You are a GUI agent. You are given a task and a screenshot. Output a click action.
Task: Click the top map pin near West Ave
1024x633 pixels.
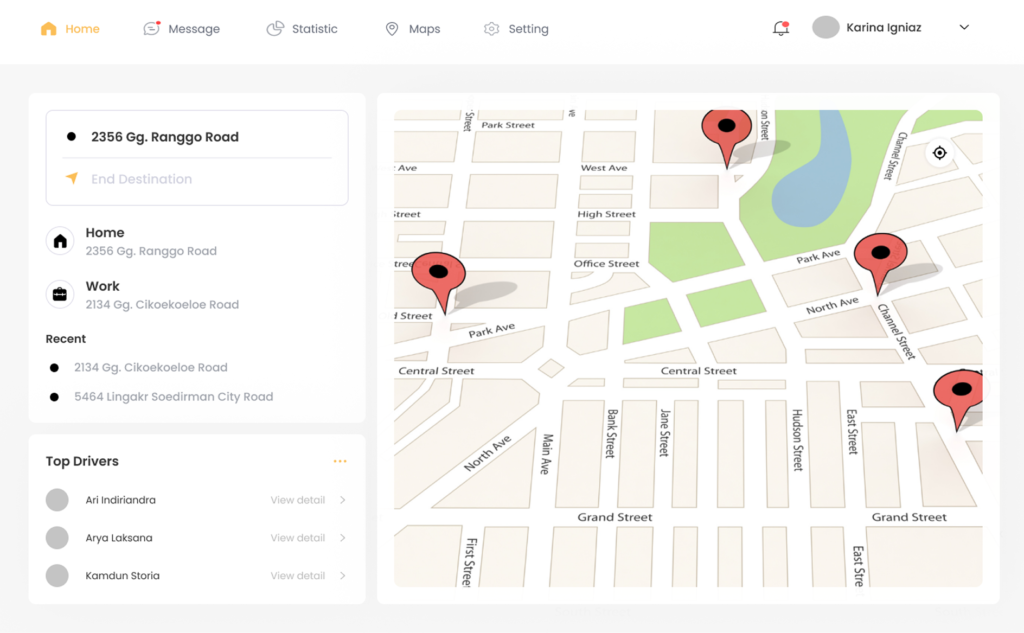(727, 130)
